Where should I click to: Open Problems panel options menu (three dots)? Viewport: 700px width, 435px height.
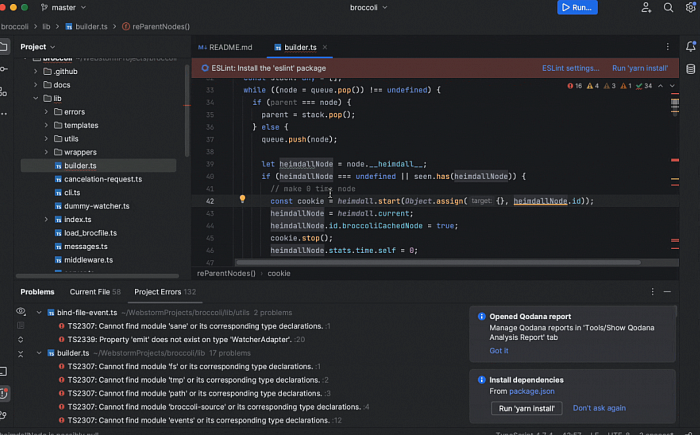652,292
